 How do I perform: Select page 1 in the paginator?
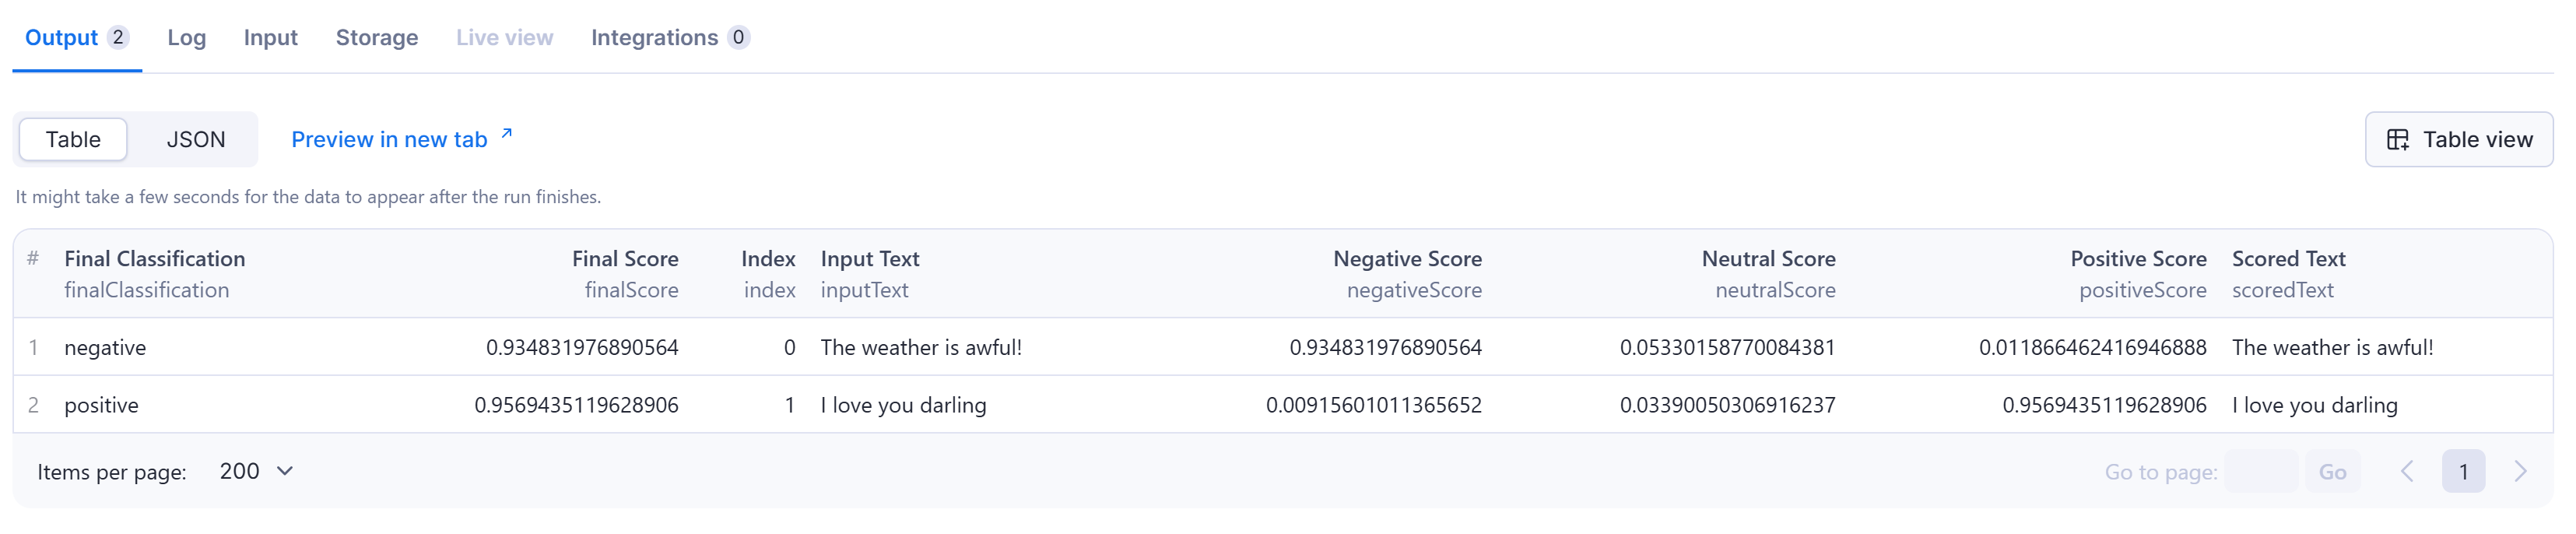(x=2464, y=470)
